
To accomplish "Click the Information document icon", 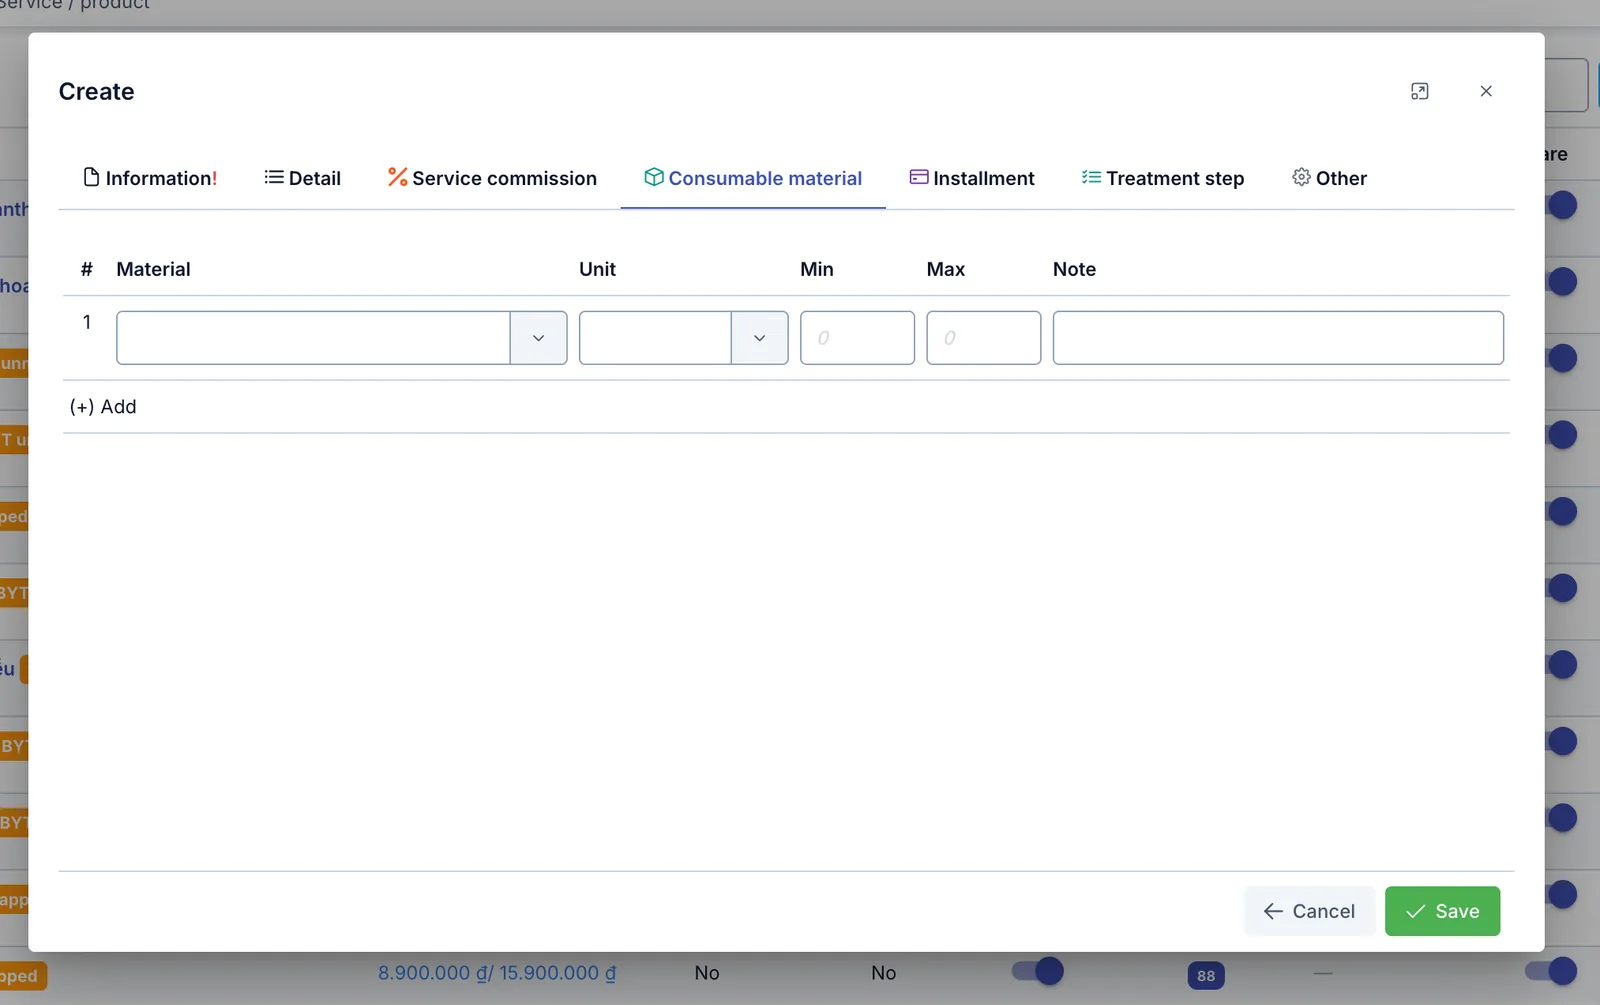I will [x=91, y=177].
